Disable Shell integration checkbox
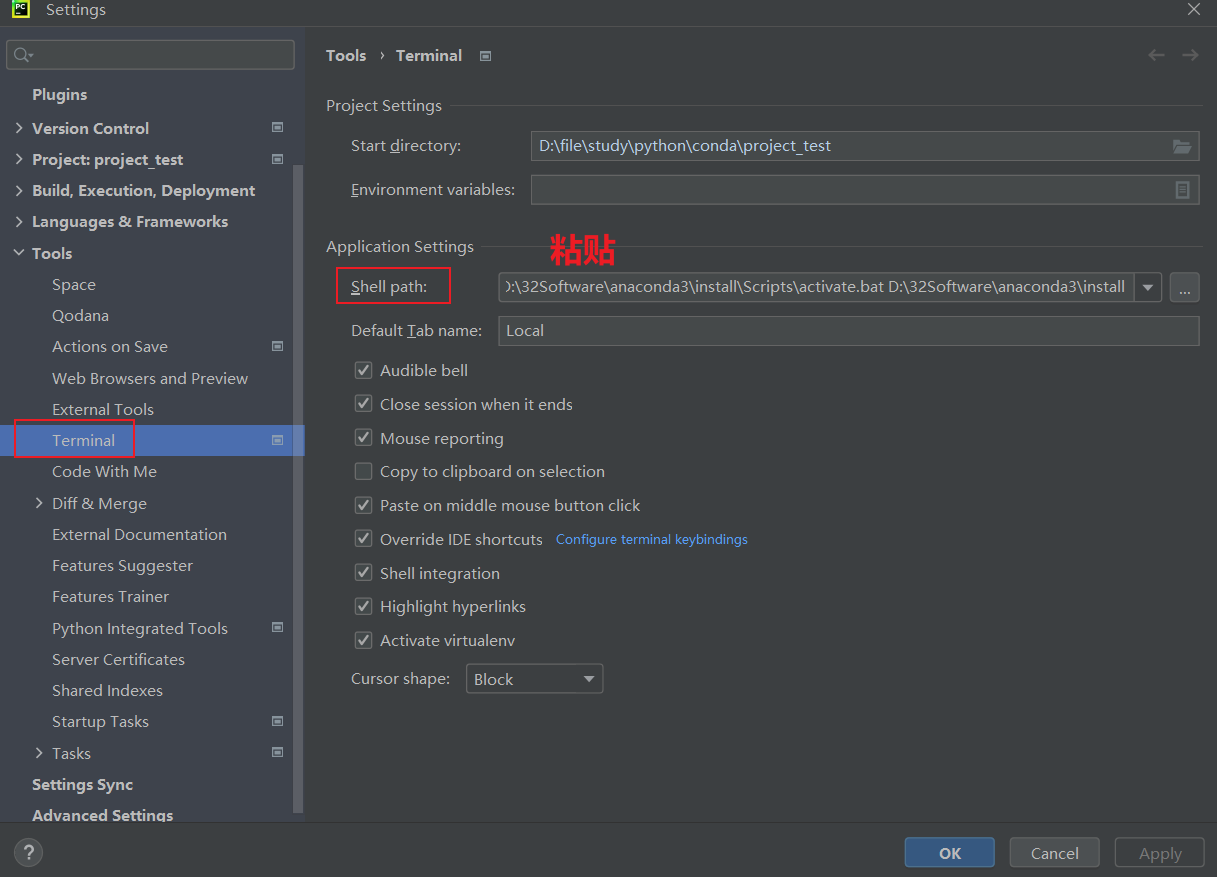The height and width of the screenshot is (877, 1217). pyautogui.click(x=363, y=573)
